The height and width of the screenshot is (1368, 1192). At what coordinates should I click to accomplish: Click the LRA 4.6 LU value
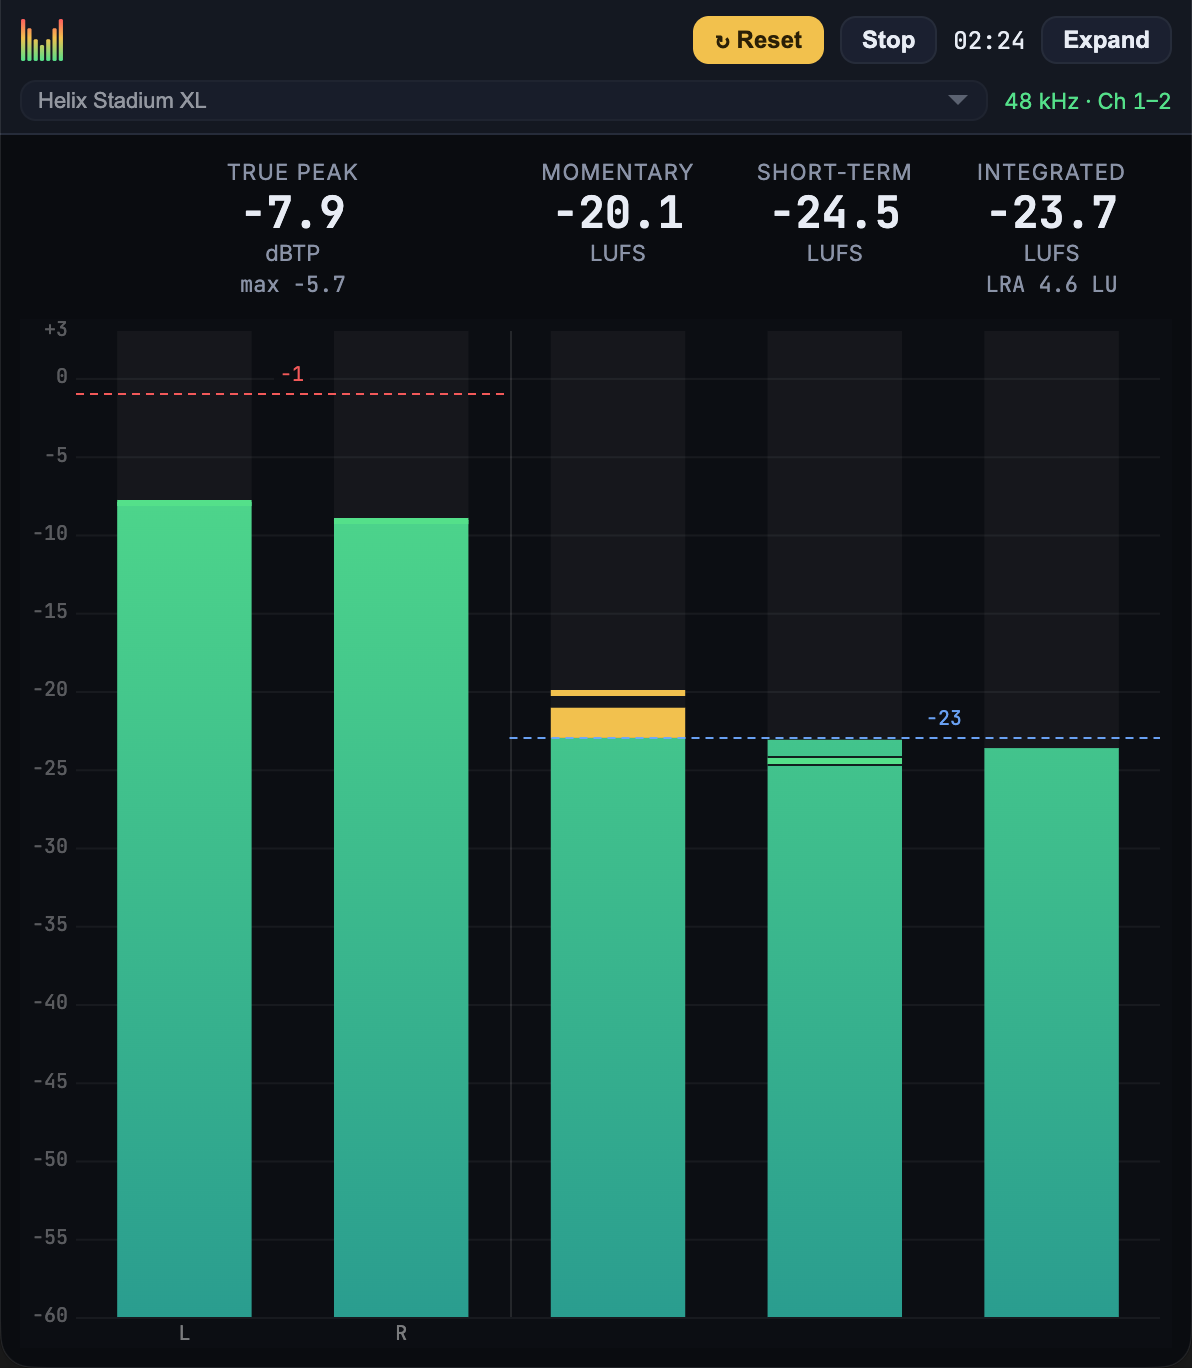(1051, 285)
